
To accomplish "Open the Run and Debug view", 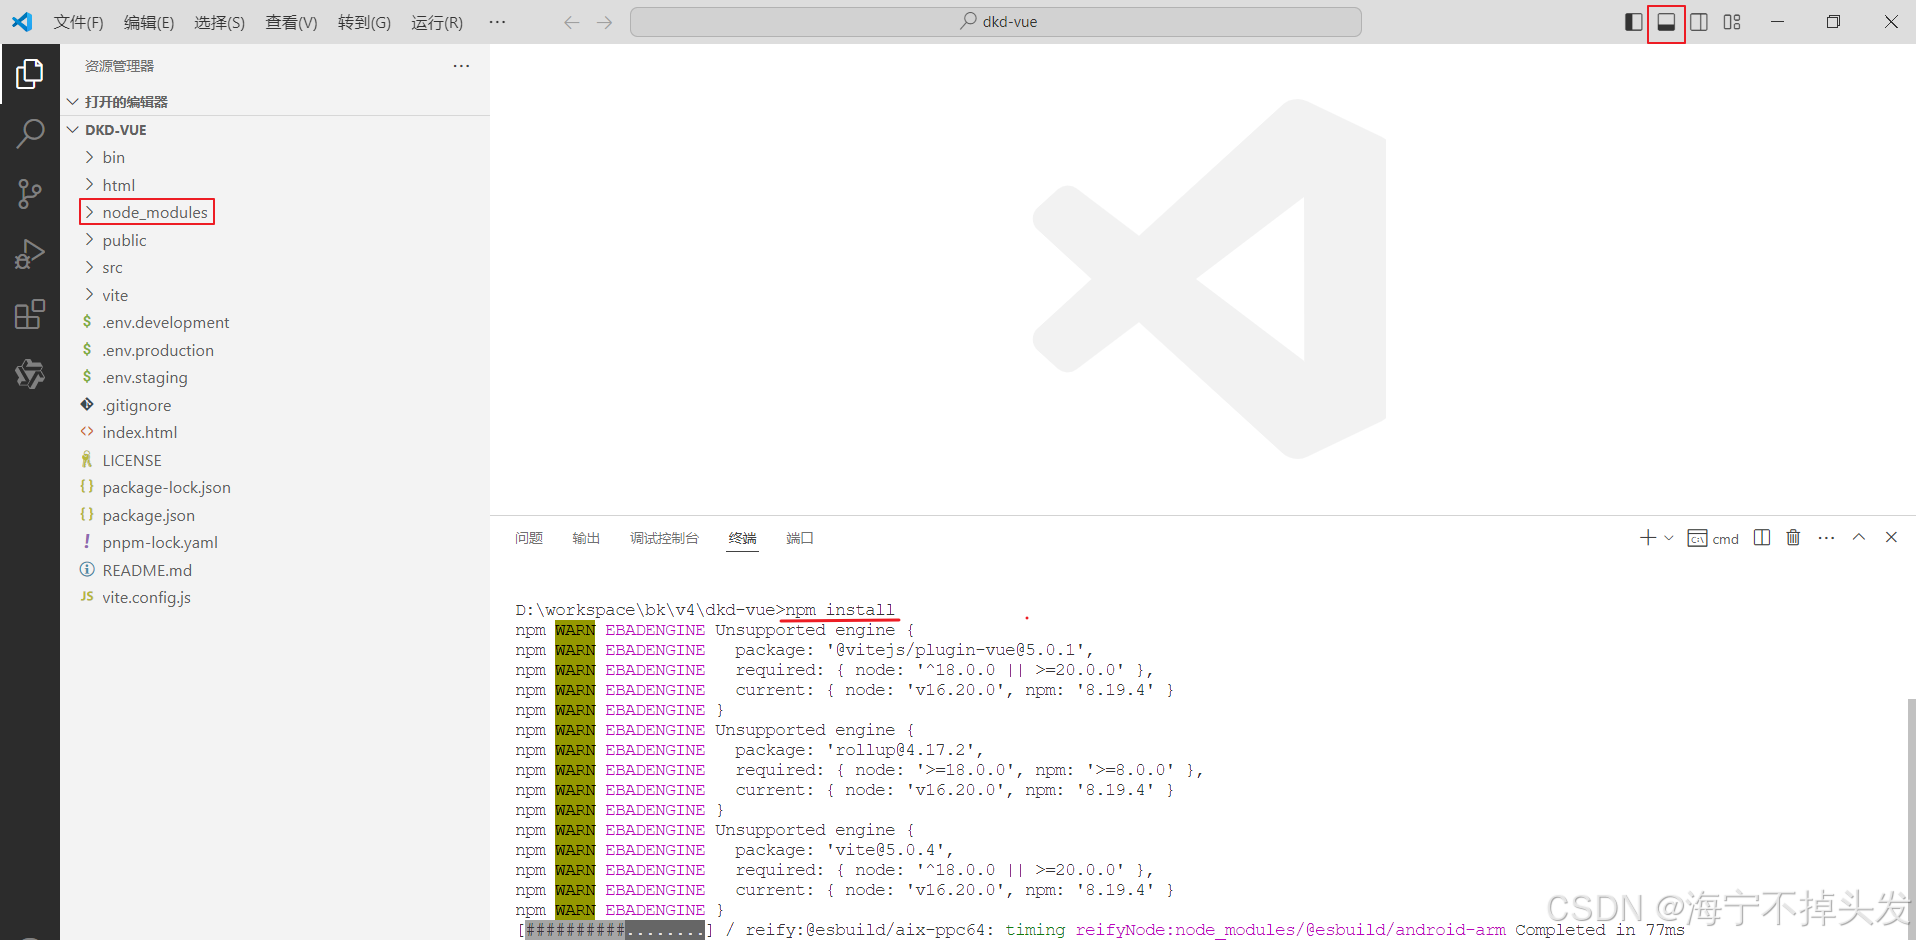I will (30, 254).
